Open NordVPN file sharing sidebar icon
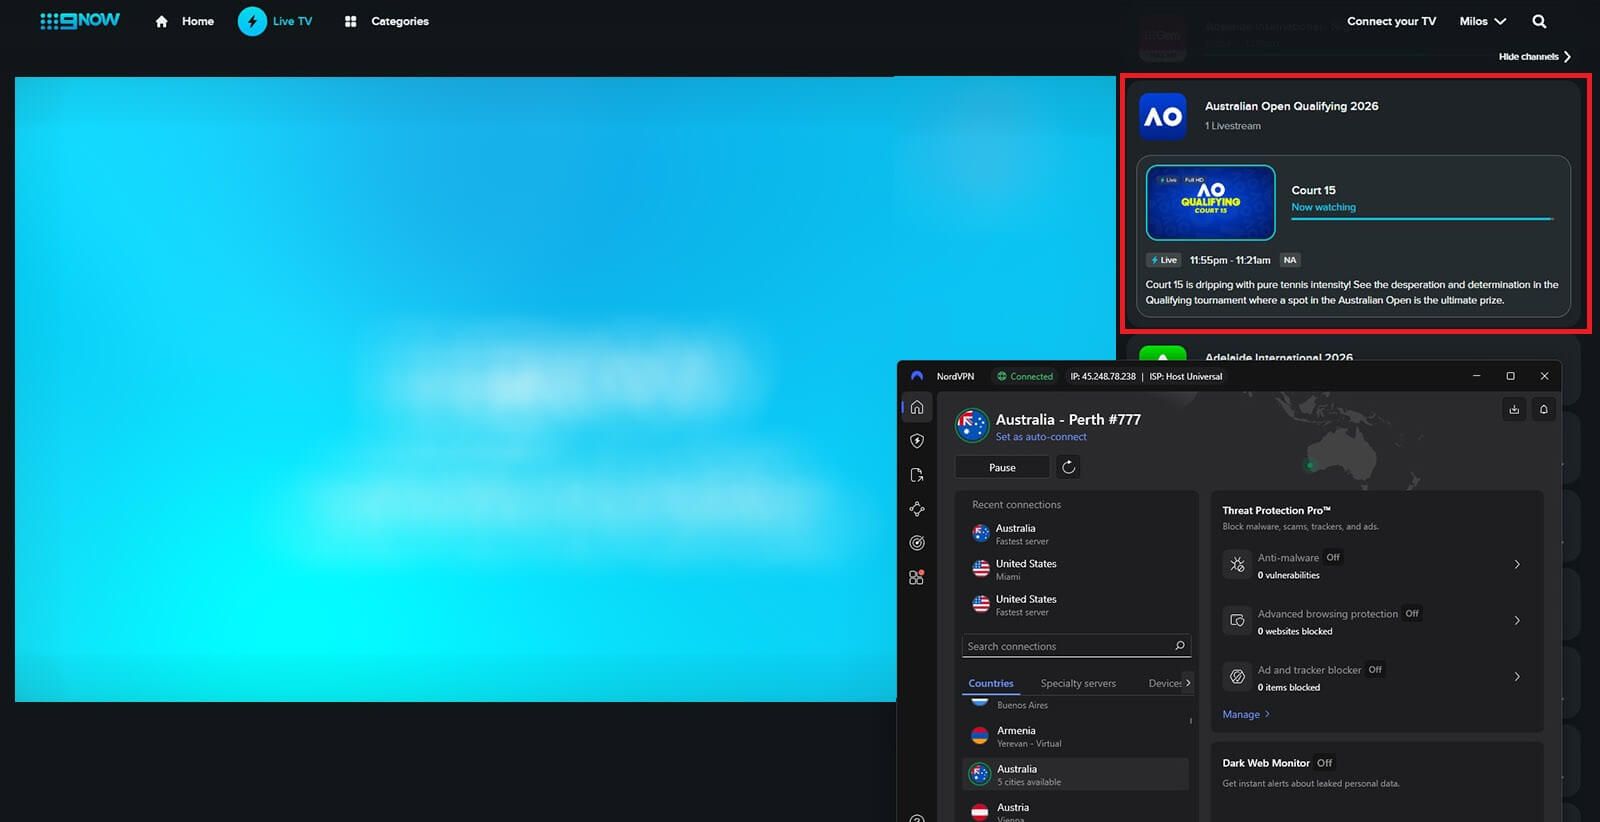Image resolution: width=1600 pixels, height=822 pixels. click(x=917, y=475)
